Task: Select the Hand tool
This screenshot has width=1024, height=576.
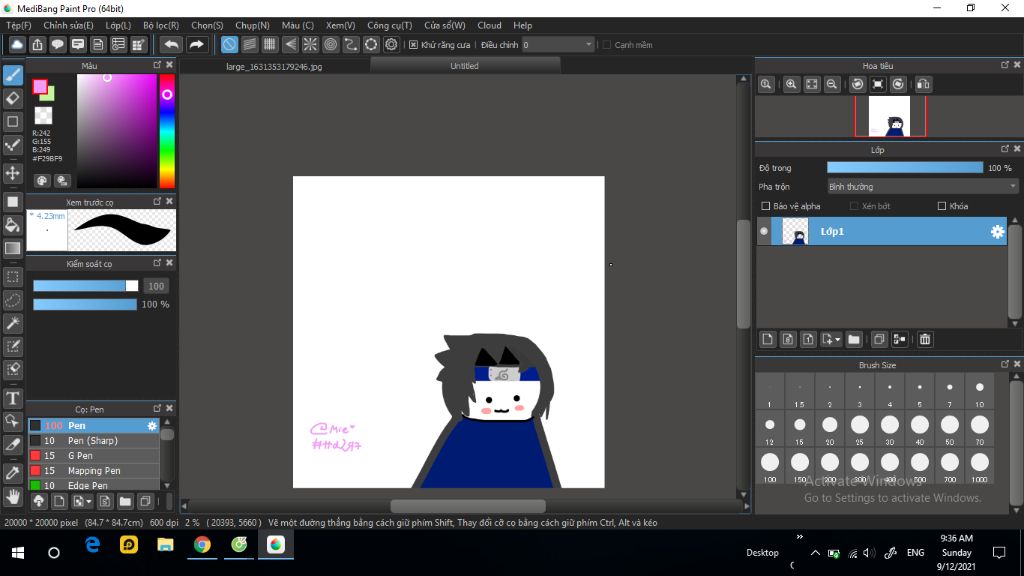Action: point(13,497)
